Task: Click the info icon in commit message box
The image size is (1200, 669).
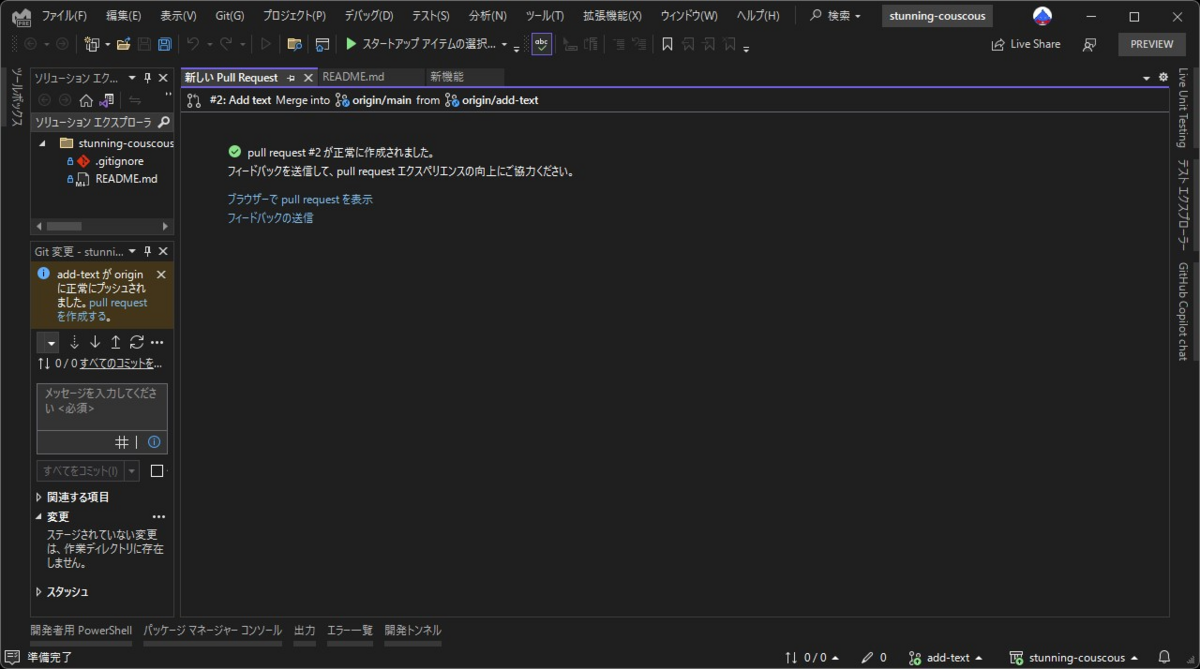Action: coord(154,442)
